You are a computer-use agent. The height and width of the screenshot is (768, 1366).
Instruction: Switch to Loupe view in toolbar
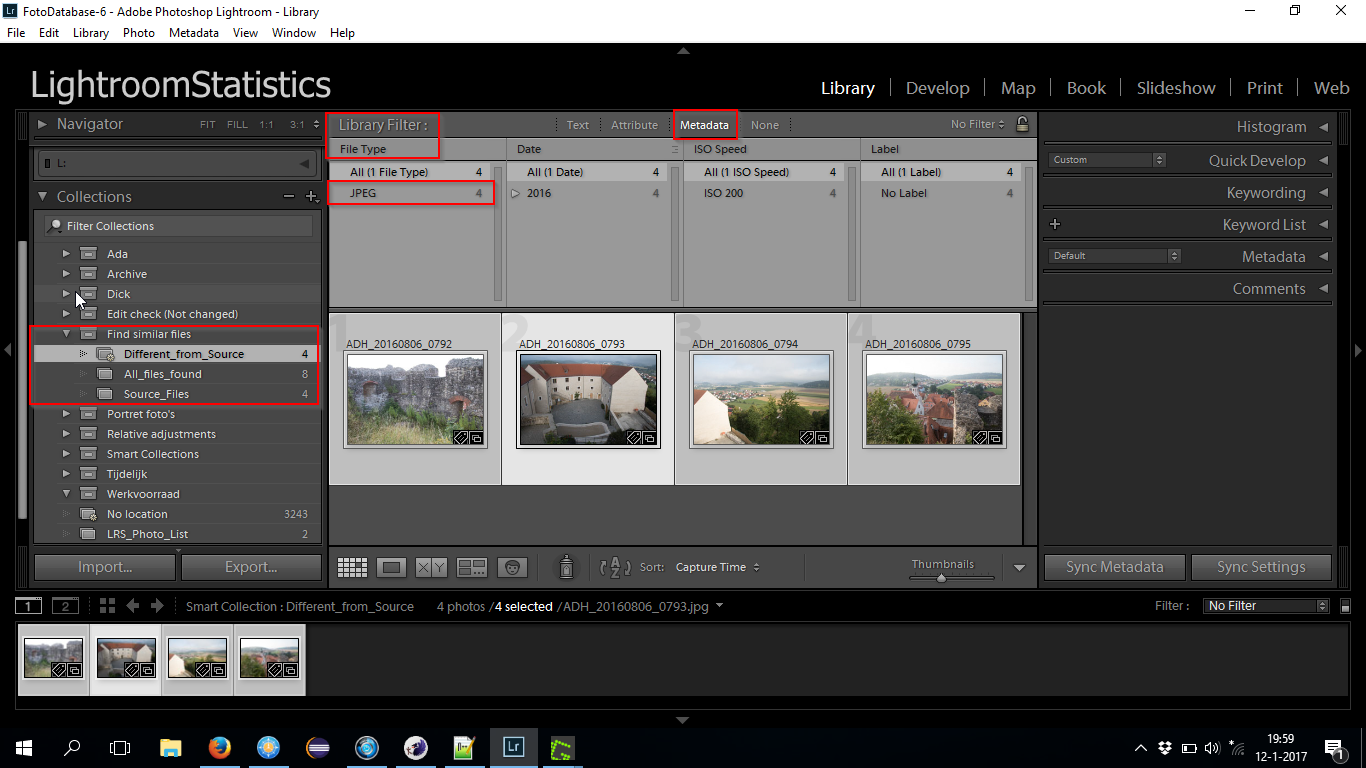(x=392, y=567)
